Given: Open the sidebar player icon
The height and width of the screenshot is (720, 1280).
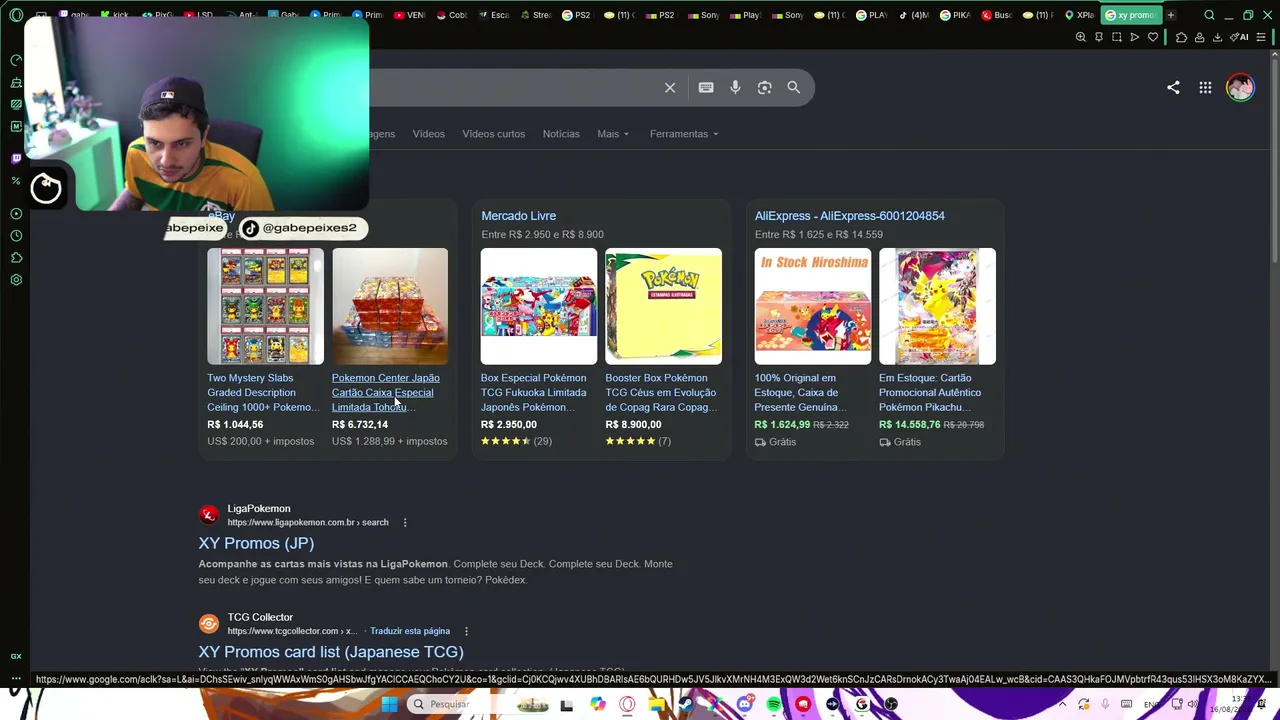Looking at the screenshot, I should (16, 214).
